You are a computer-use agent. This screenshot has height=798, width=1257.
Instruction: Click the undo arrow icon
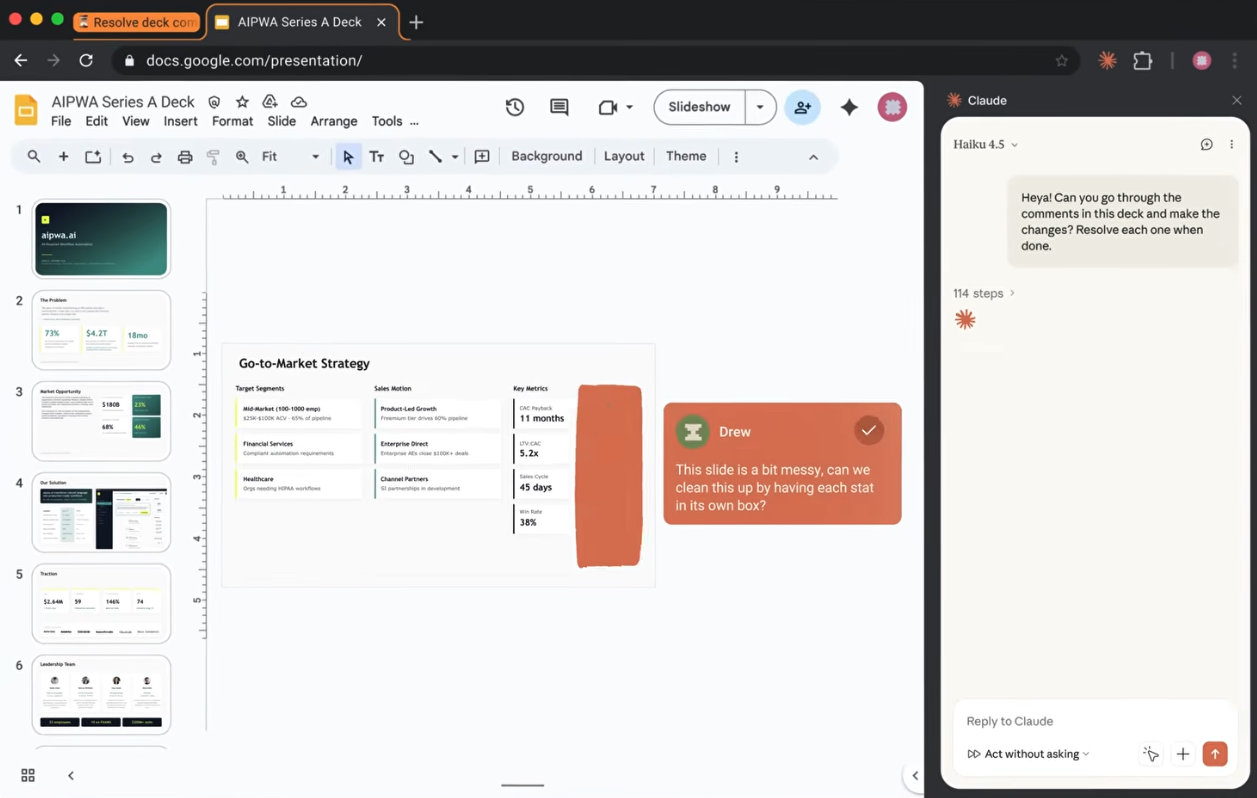point(128,157)
